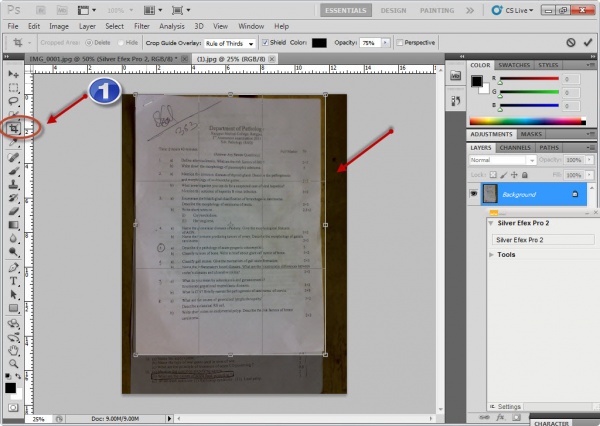Select the Move tool

14,75
